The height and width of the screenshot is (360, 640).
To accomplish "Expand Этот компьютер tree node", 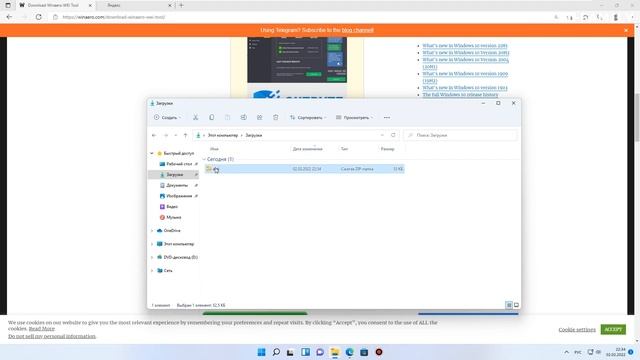I will pyautogui.click(x=152, y=244).
